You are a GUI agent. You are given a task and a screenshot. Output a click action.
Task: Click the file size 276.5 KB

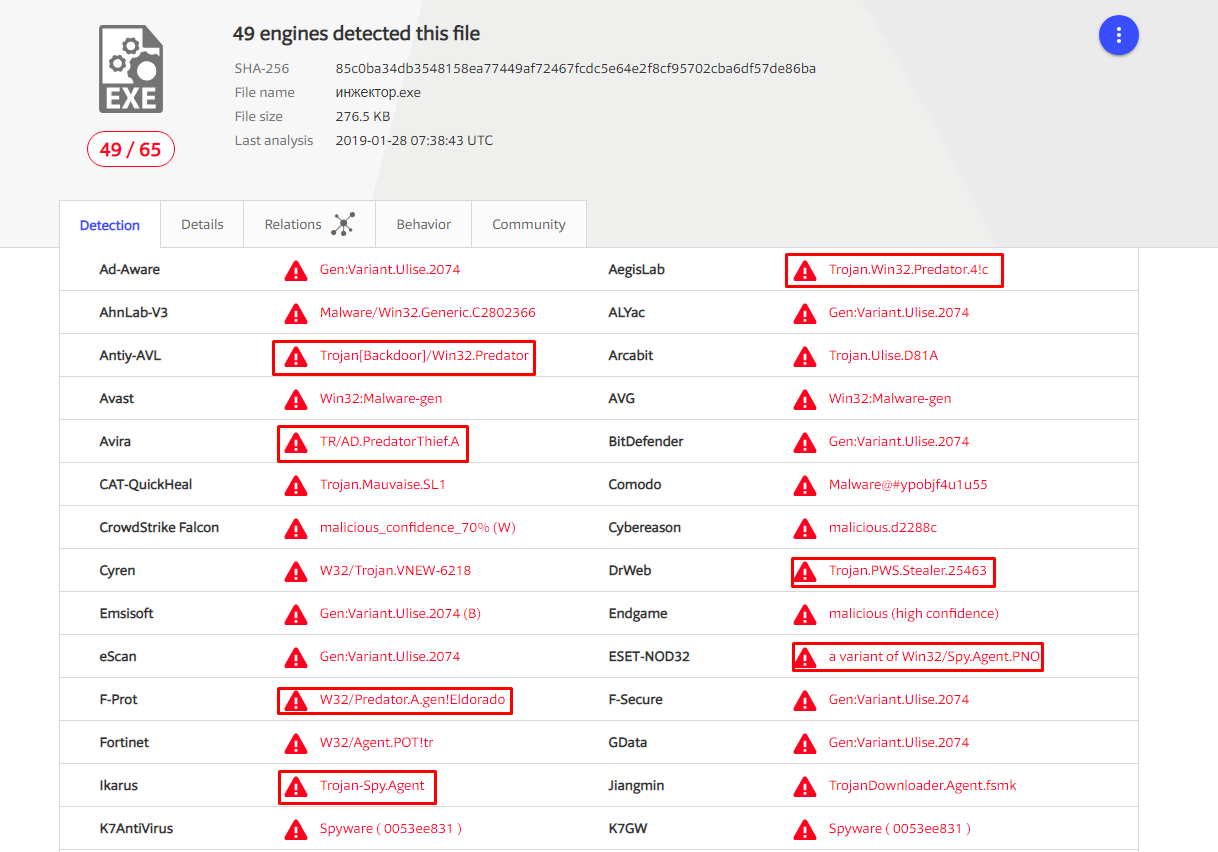point(363,116)
